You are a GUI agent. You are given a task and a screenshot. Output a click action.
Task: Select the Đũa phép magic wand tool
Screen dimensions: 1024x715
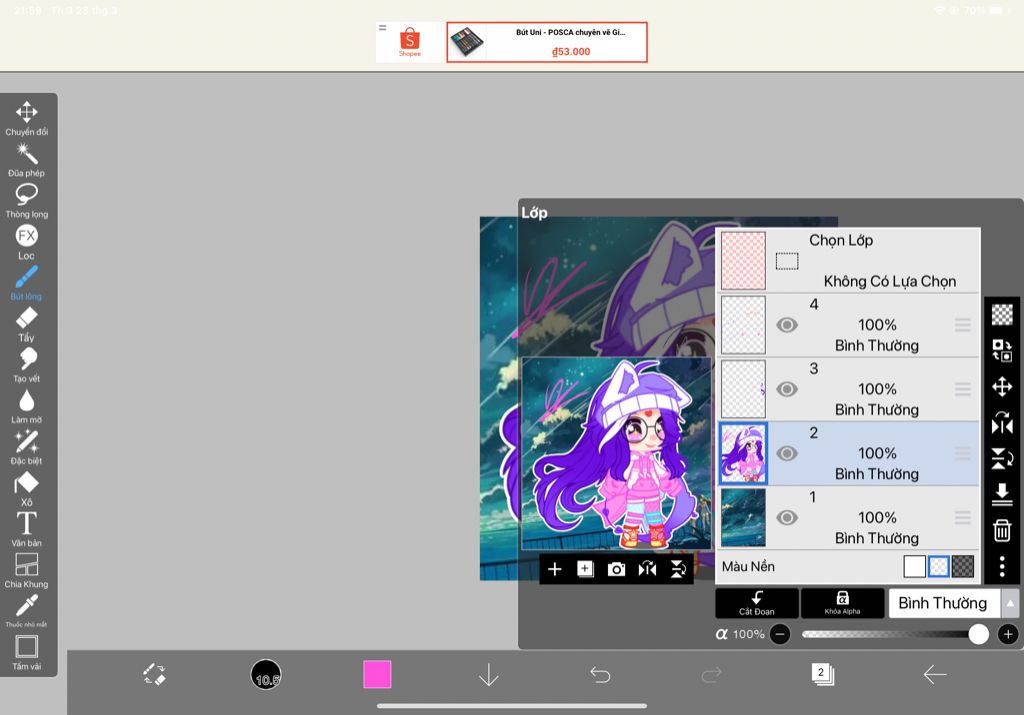[26, 160]
